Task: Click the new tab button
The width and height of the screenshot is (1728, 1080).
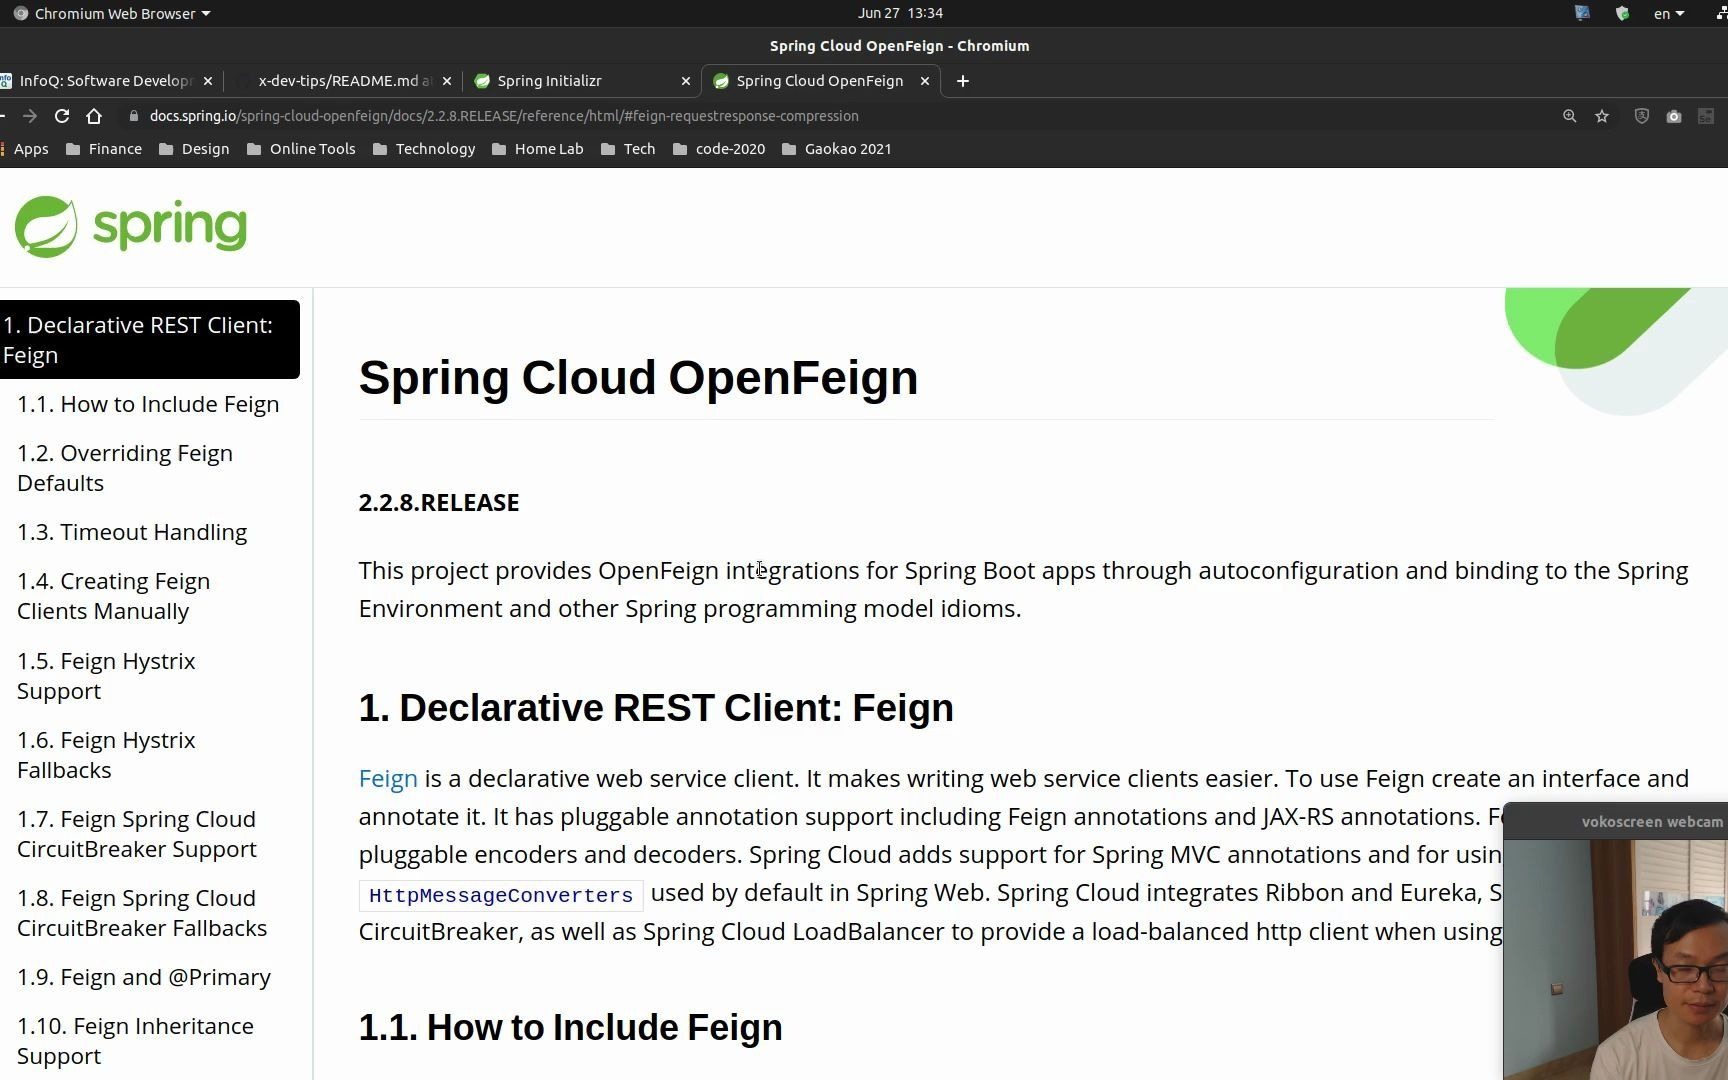Action: coord(961,81)
